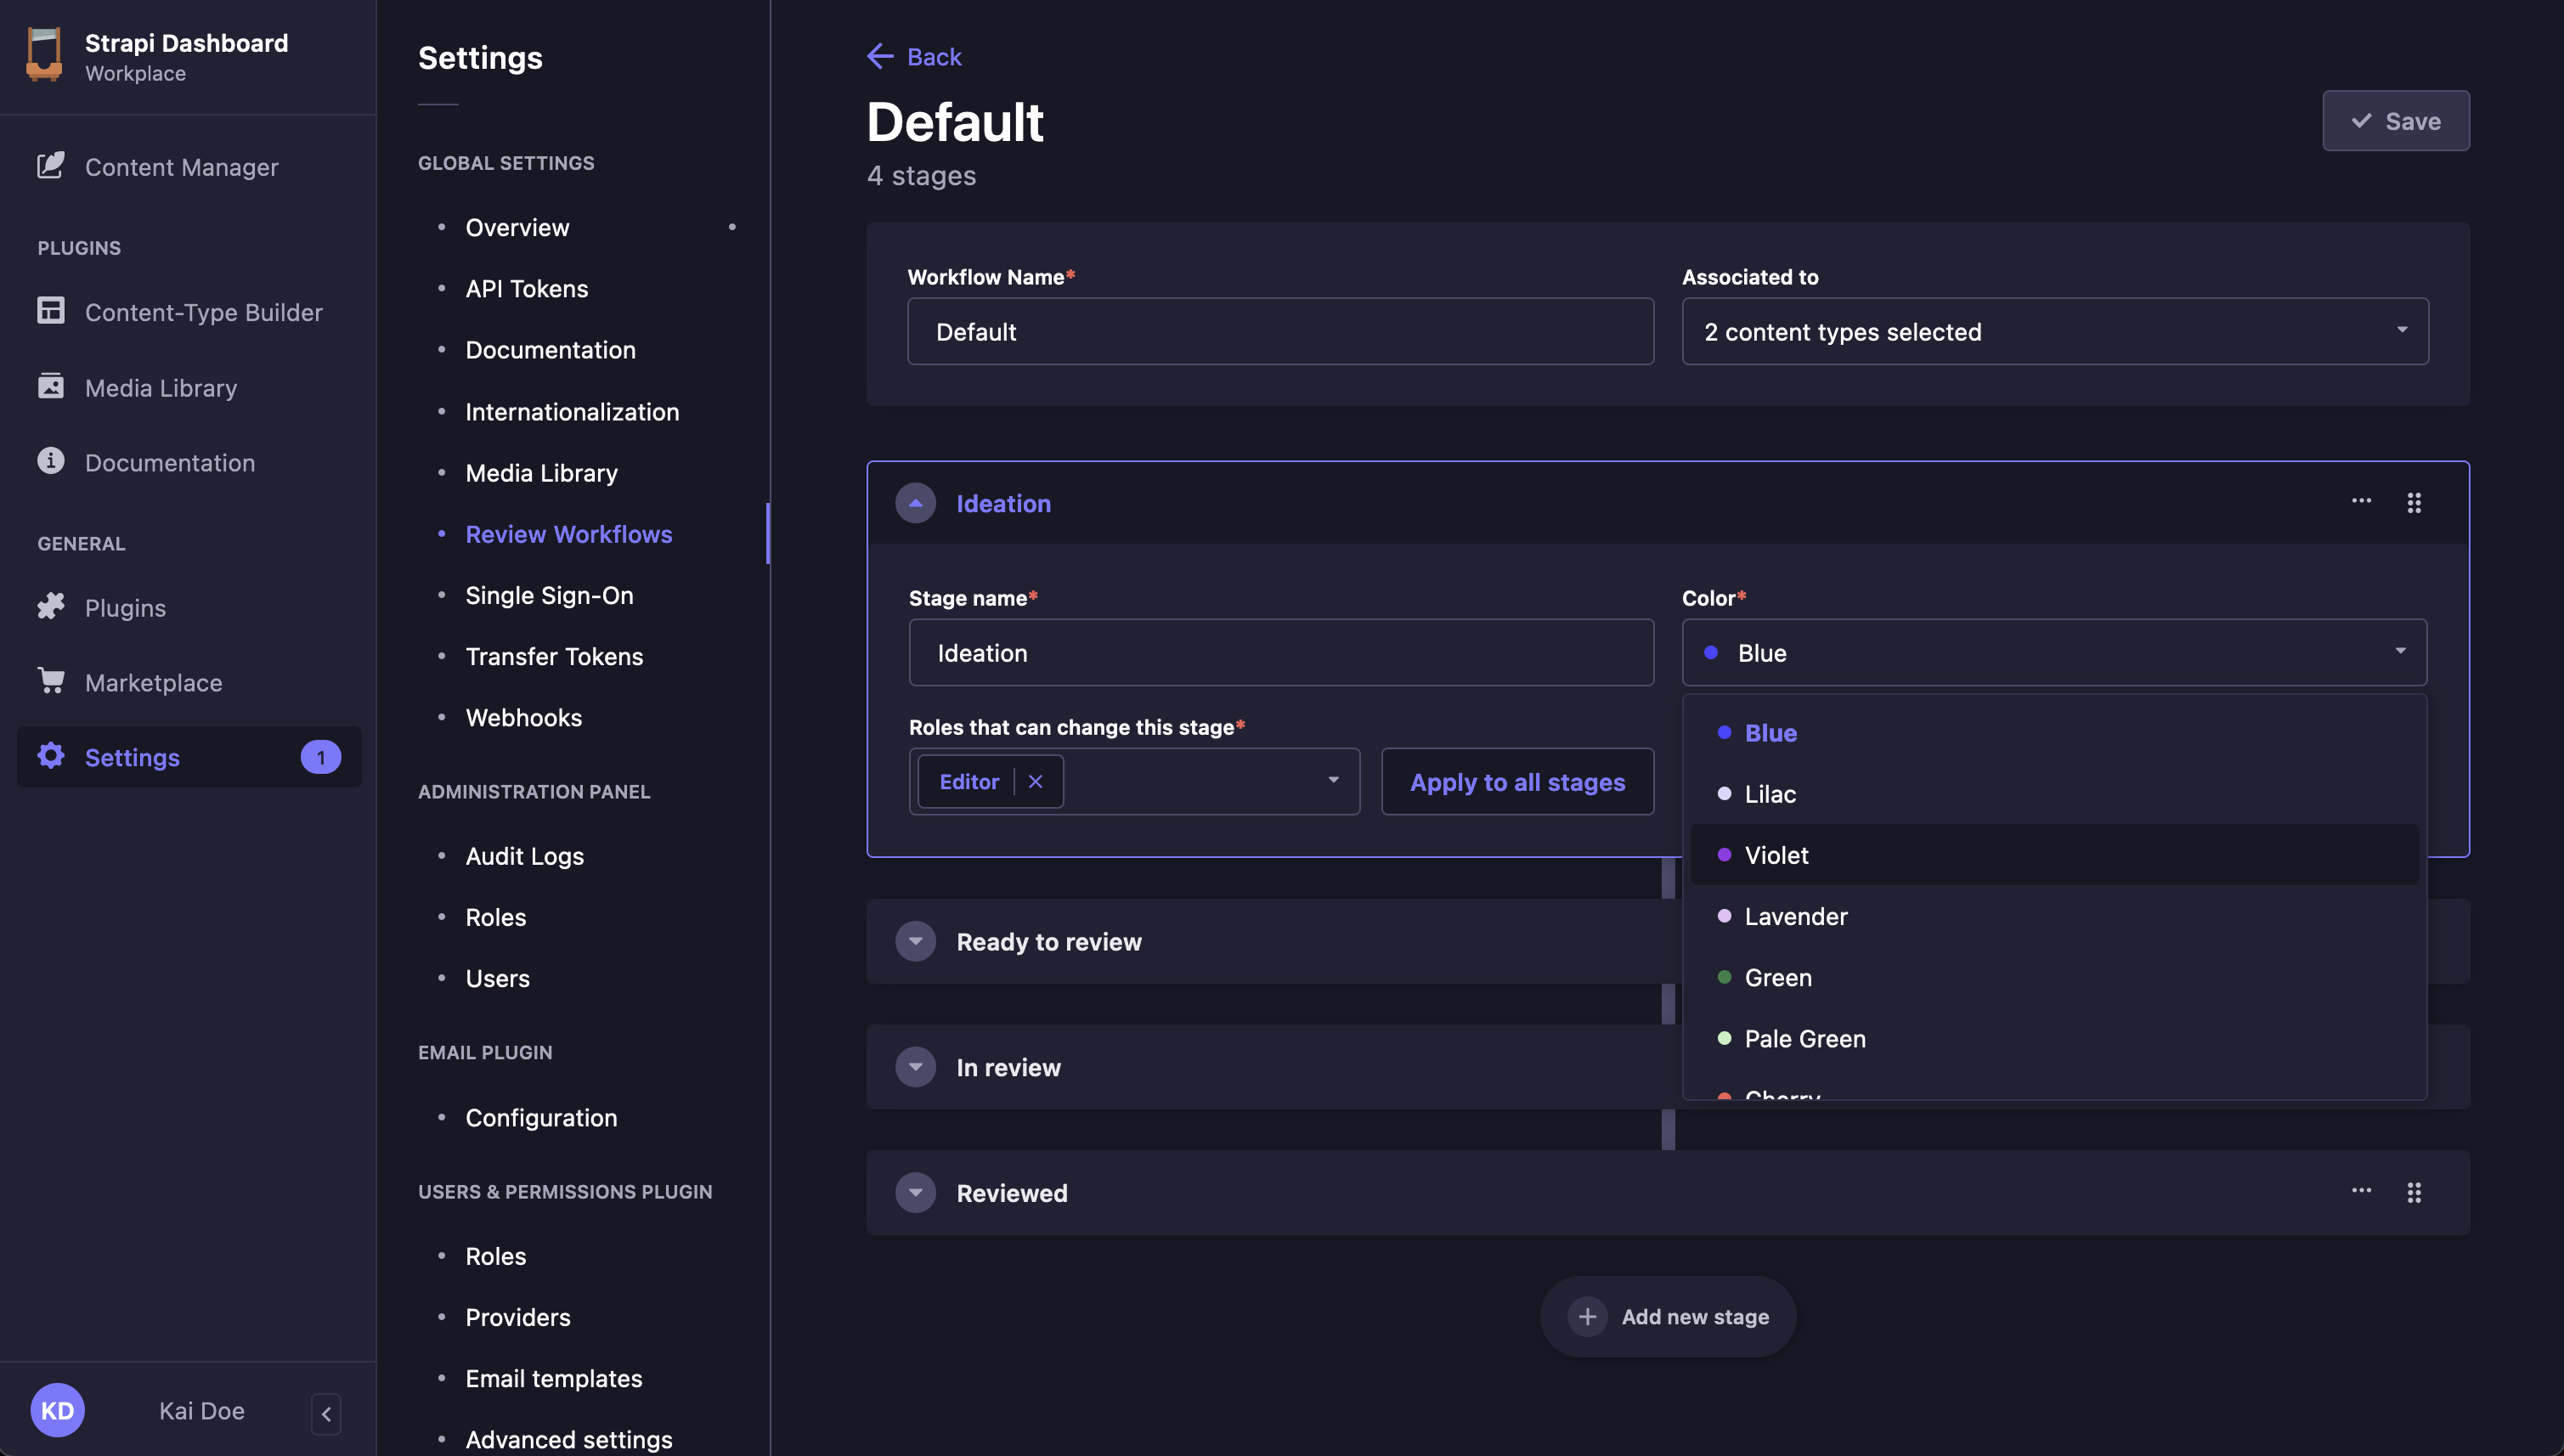This screenshot has width=2564, height=1456.
Task: Open Marketplace via the cart icon
Action: click(51, 682)
